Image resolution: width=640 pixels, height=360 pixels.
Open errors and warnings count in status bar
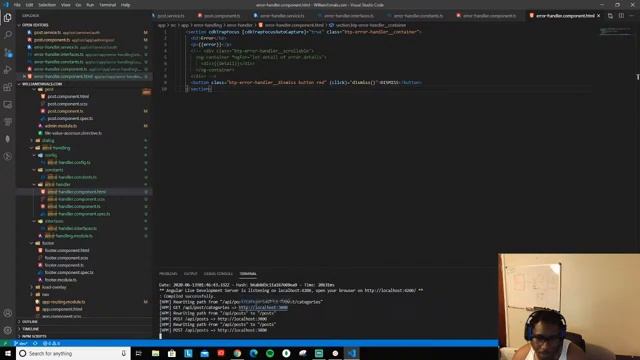pyautogui.click(x=51, y=343)
